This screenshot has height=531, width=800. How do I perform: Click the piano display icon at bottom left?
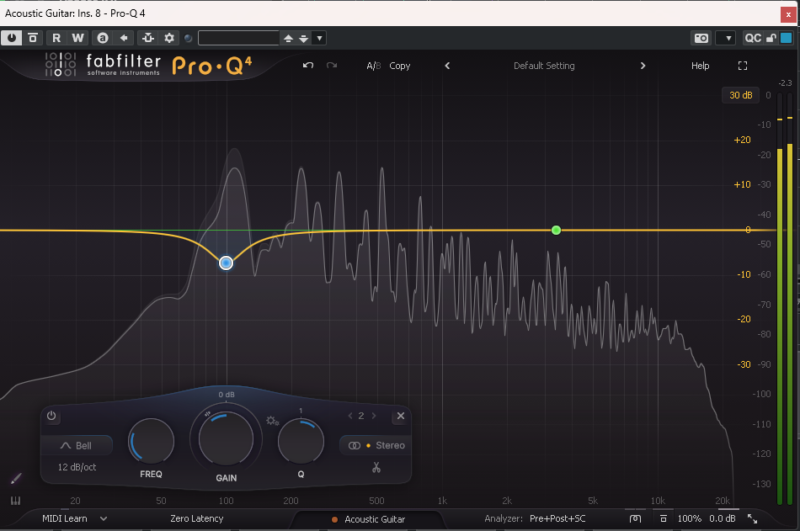[16, 500]
